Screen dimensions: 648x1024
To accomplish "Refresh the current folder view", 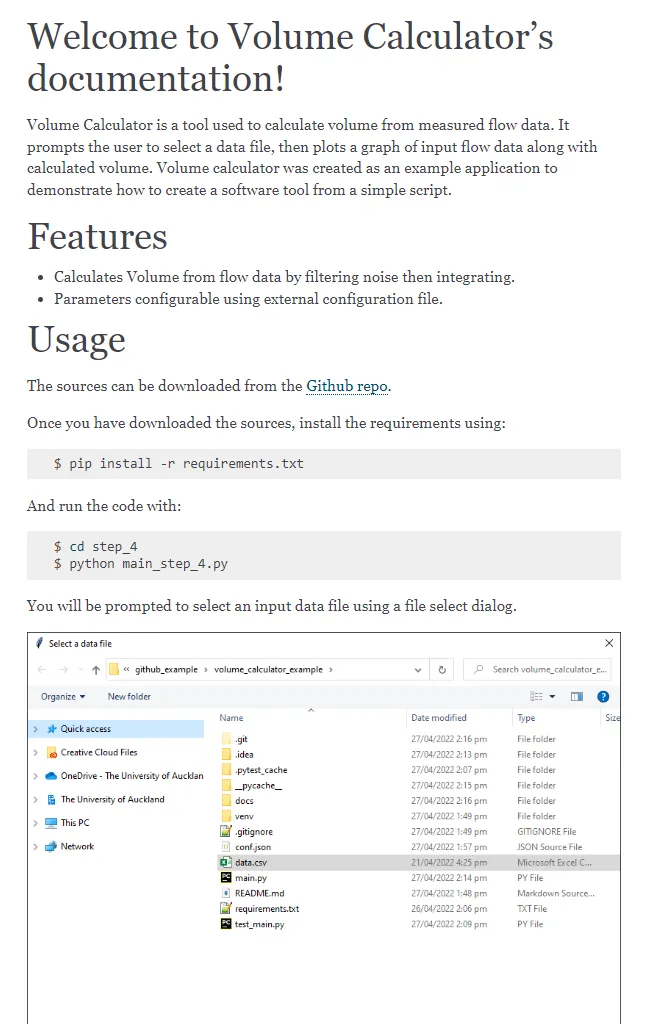I will tap(441, 669).
